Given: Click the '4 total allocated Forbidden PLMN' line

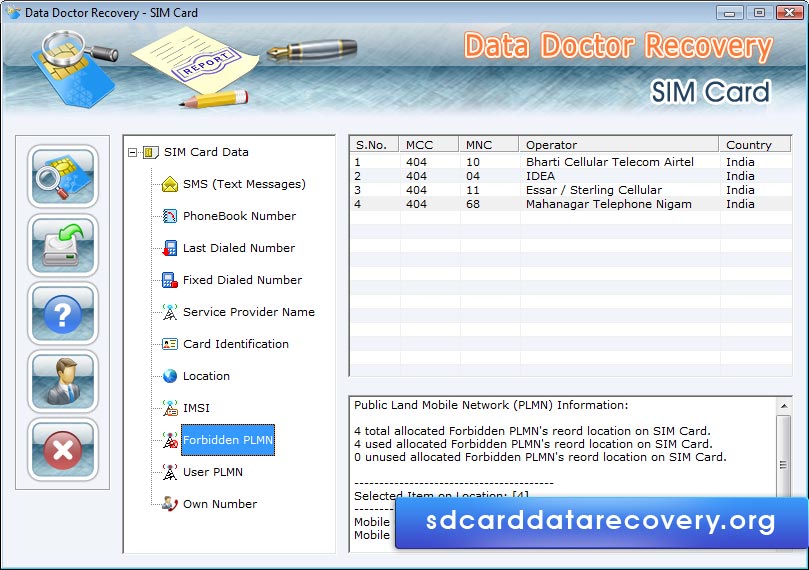Looking at the screenshot, I should coord(532,431).
